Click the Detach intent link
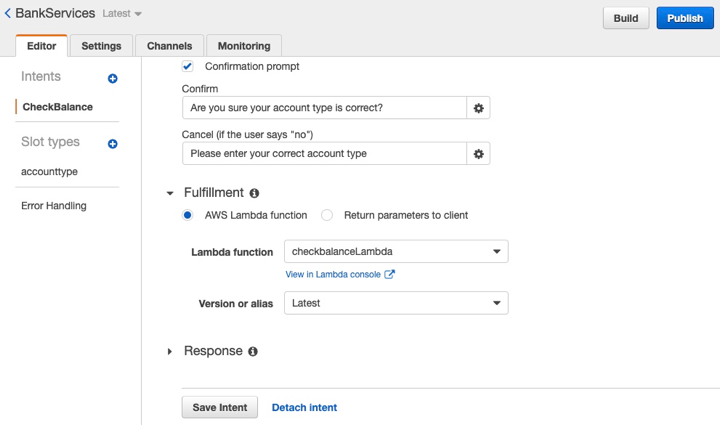The image size is (720, 425). 304,408
